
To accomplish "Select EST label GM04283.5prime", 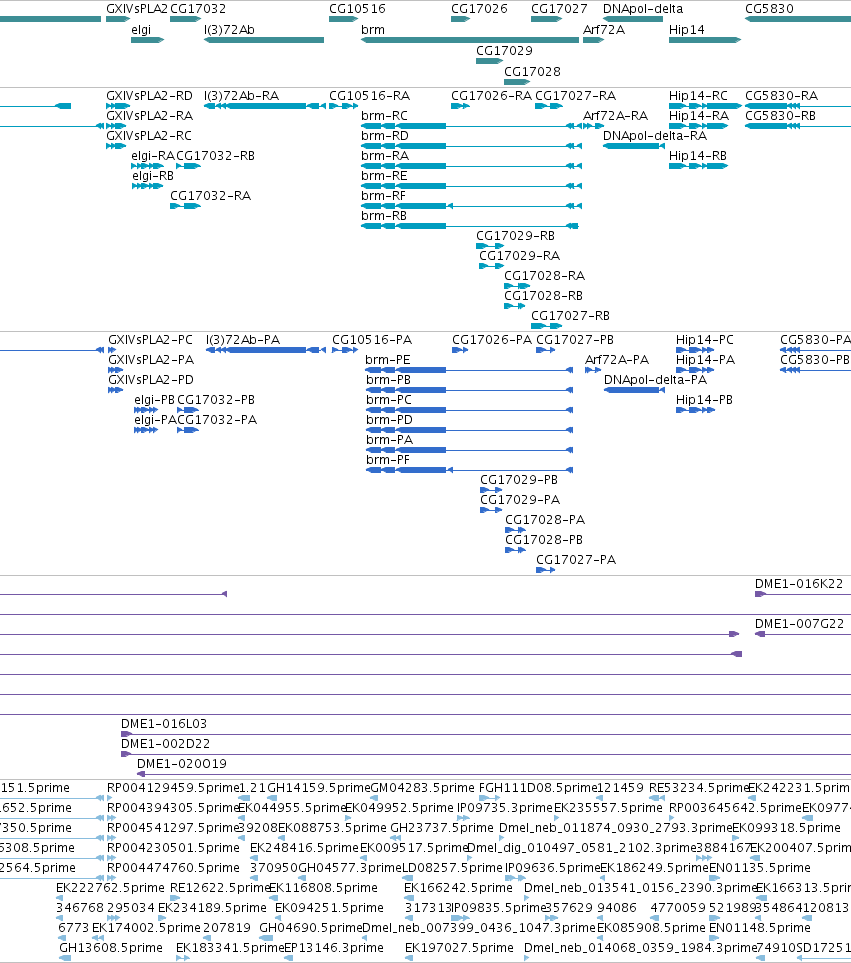I will click(x=422, y=787).
